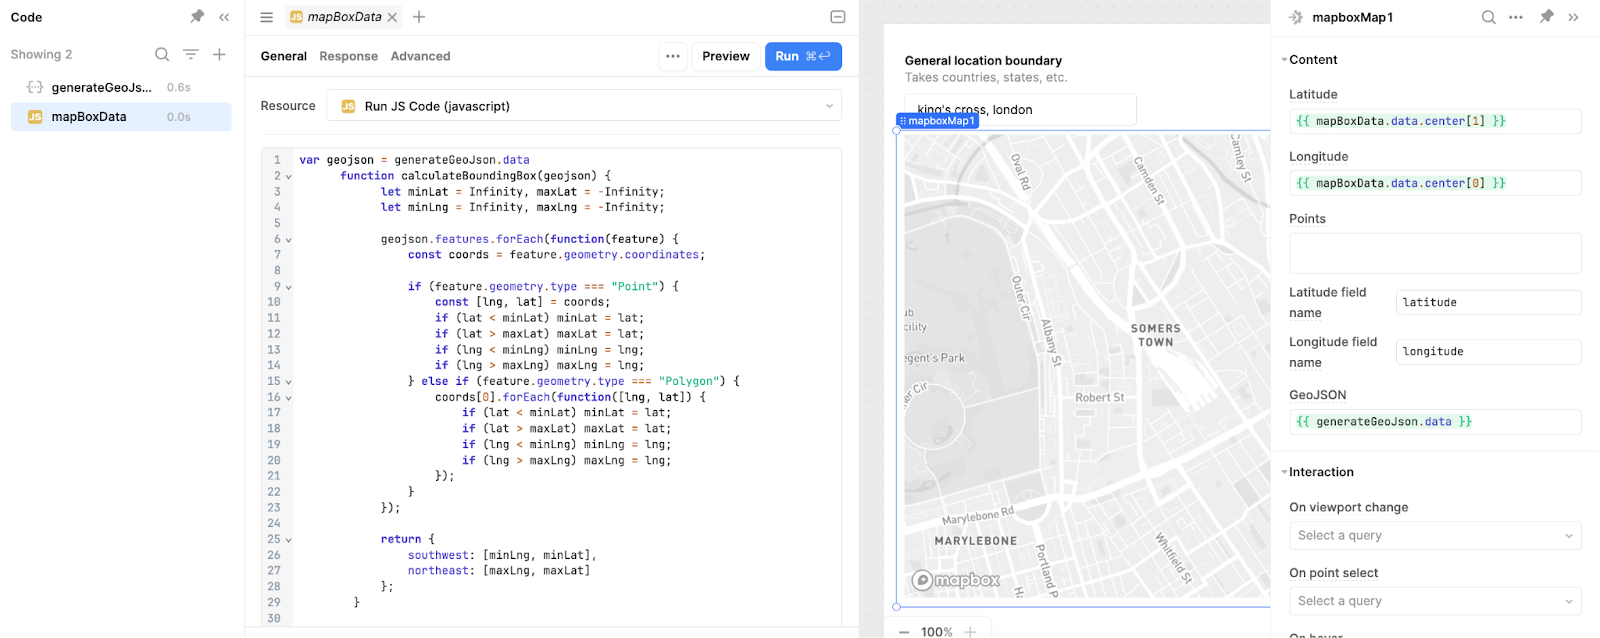
Task: Zoom in the canvas with plus
Action: coord(970,632)
